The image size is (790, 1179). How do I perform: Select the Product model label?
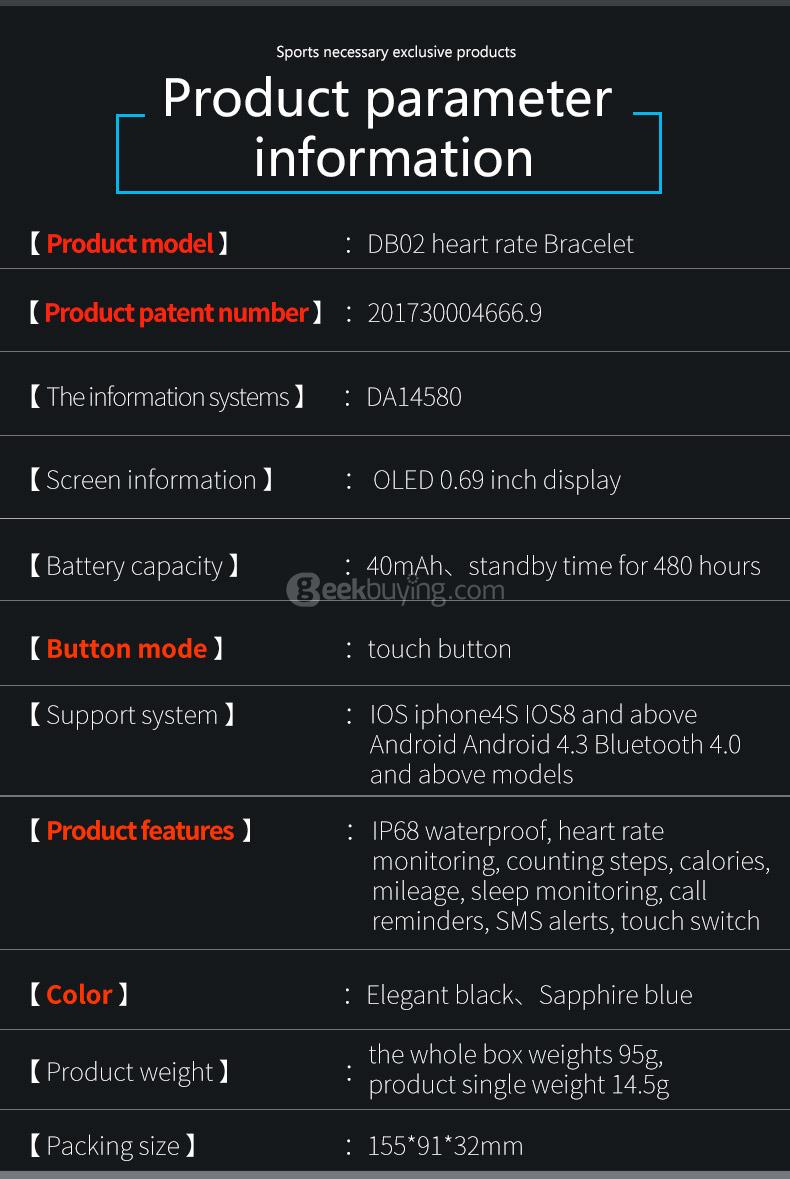click(x=130, y=244)
